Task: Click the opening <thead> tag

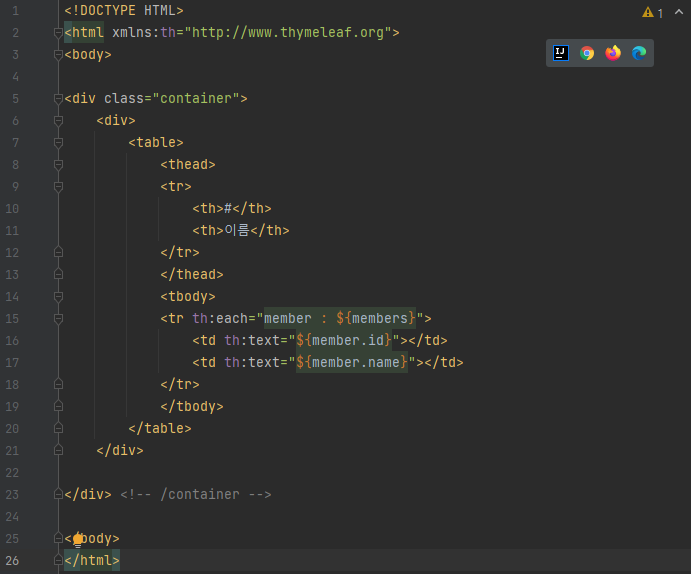Action: pos(188,165)
